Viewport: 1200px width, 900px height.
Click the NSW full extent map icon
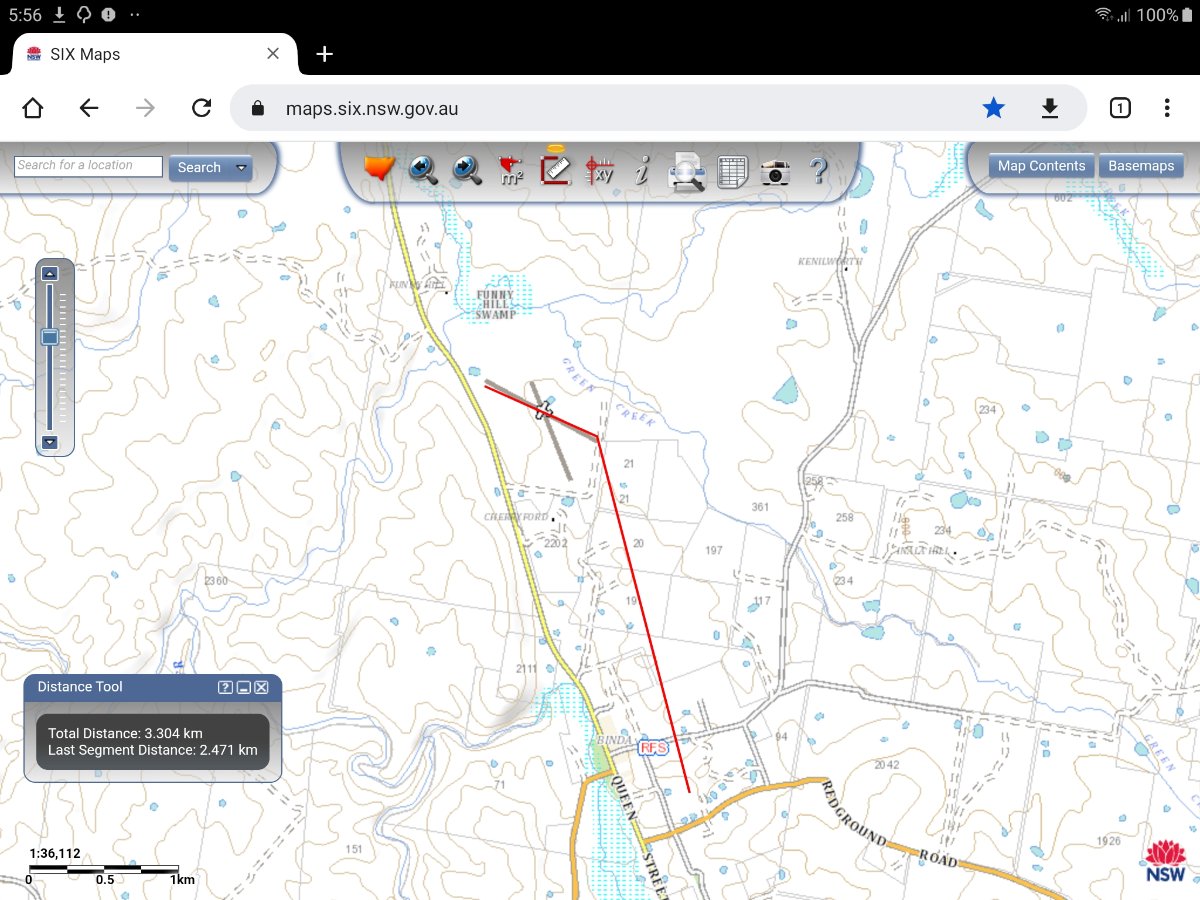coord(380,167)
